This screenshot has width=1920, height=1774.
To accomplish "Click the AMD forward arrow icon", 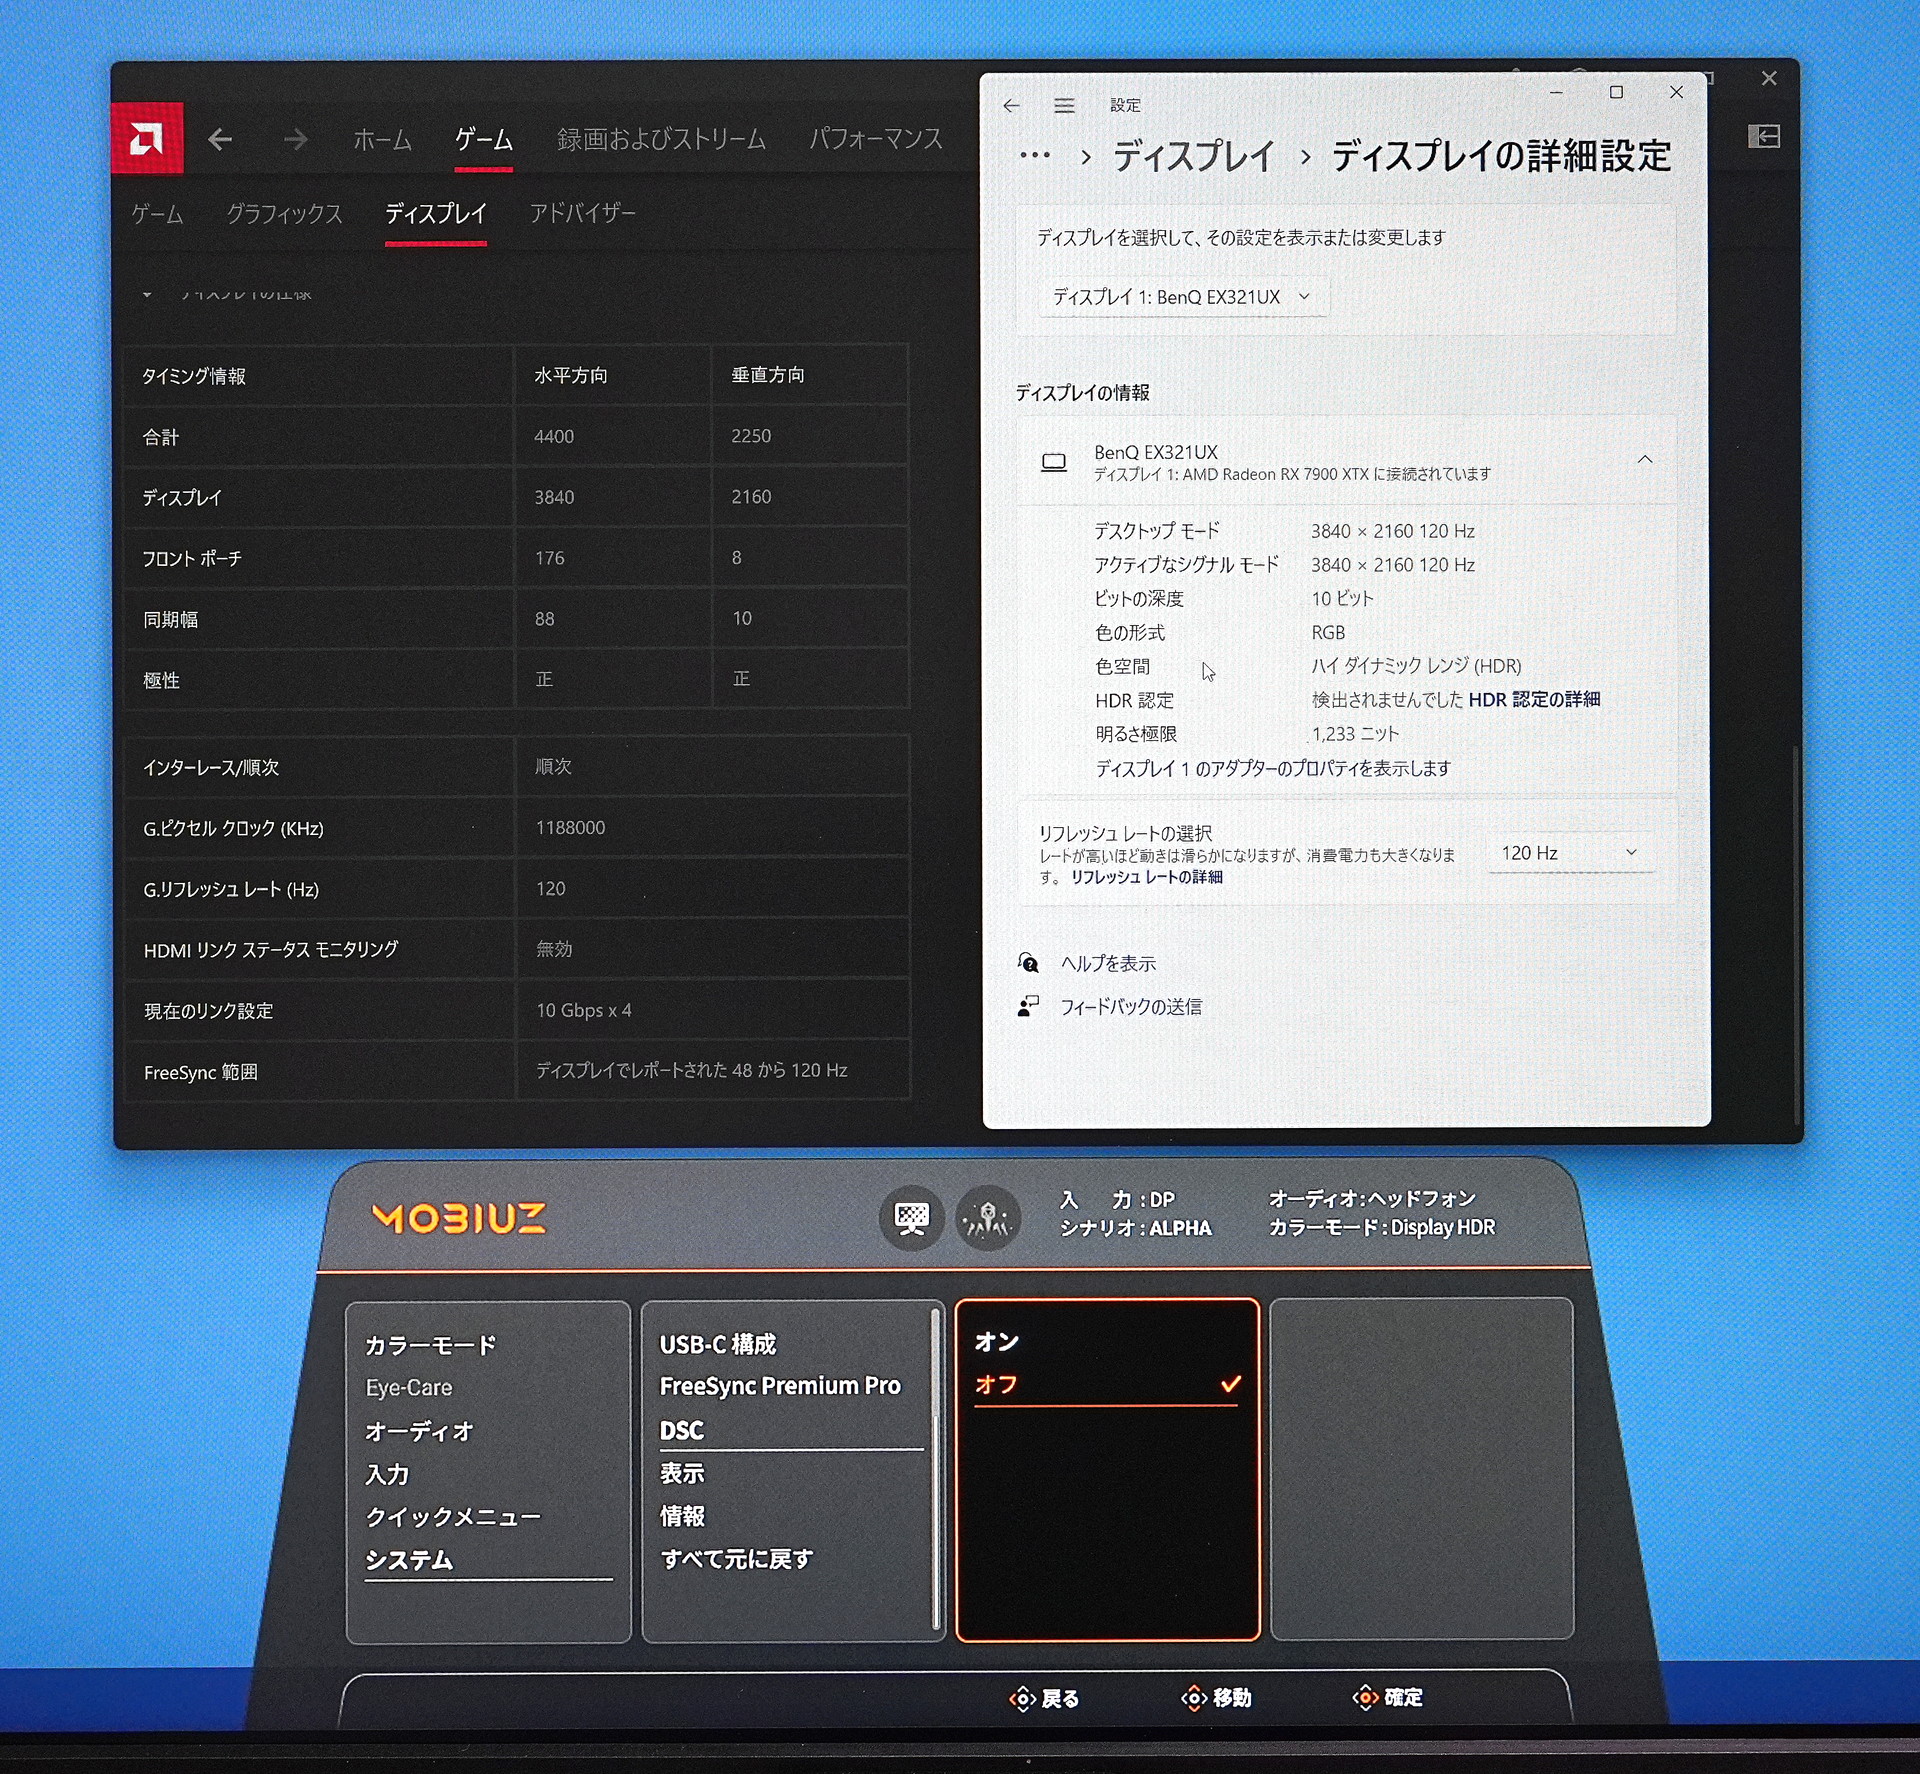I will point(295,139).
